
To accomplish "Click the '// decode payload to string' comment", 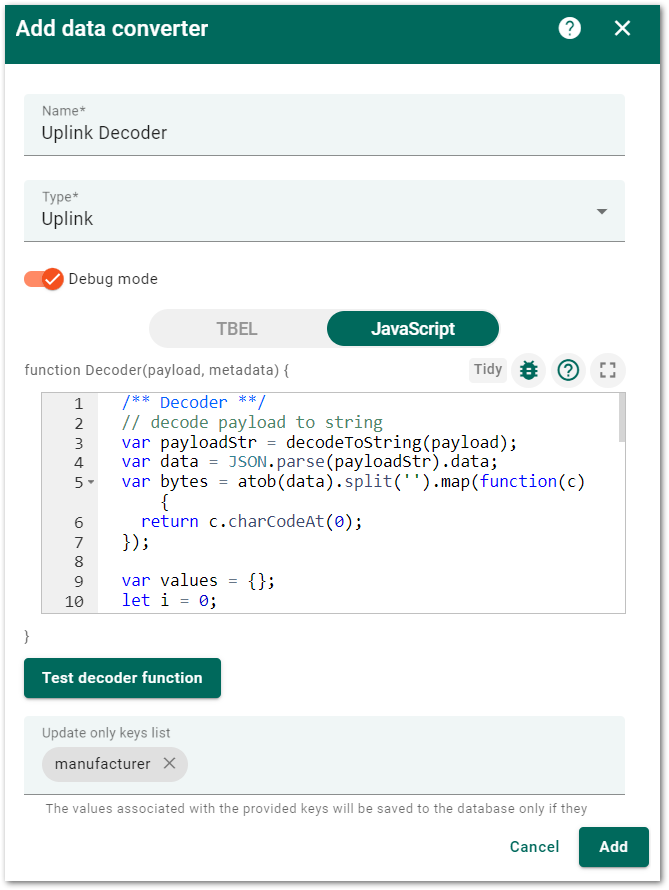I will click(252, 422).
